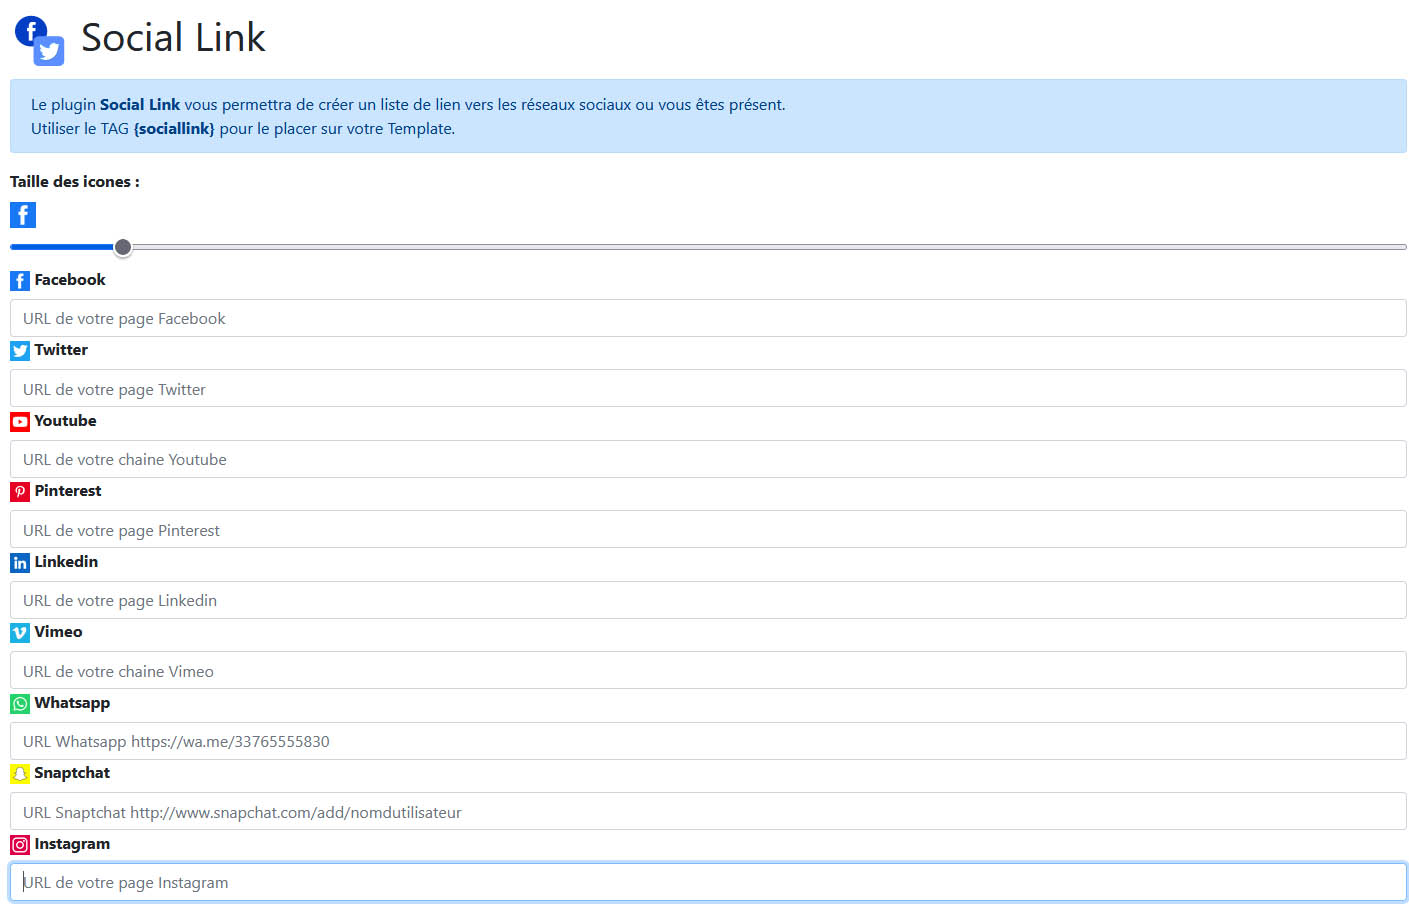Click the Instagram camera icon

point(20,845)
